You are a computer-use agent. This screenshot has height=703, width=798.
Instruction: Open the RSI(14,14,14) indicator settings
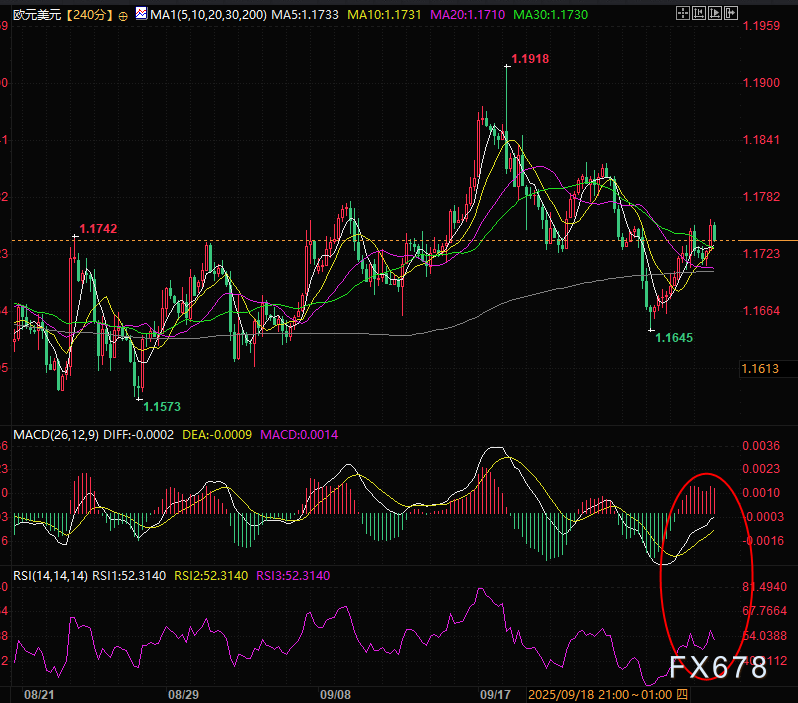click(50, 575)
